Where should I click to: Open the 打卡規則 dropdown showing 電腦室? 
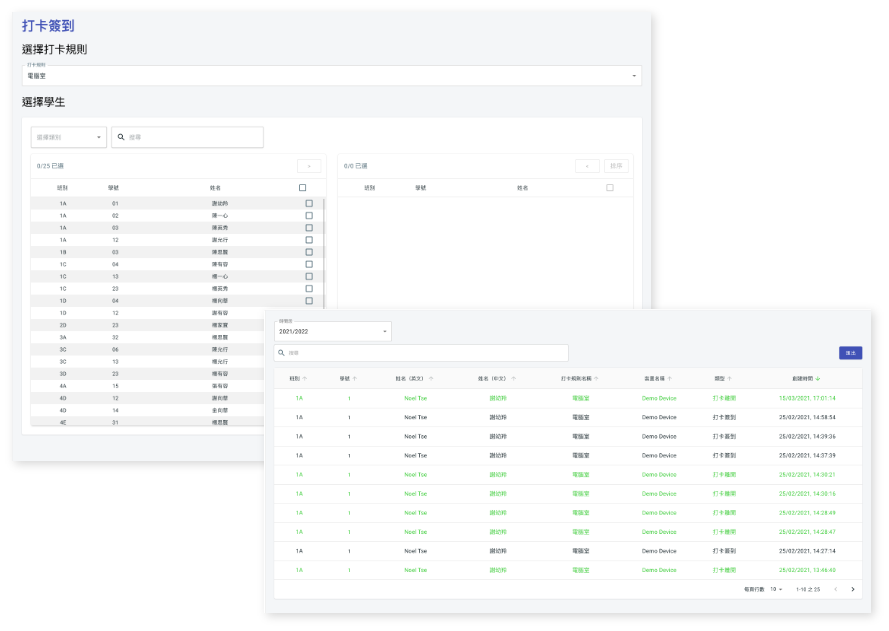click(x=331, y=76)
